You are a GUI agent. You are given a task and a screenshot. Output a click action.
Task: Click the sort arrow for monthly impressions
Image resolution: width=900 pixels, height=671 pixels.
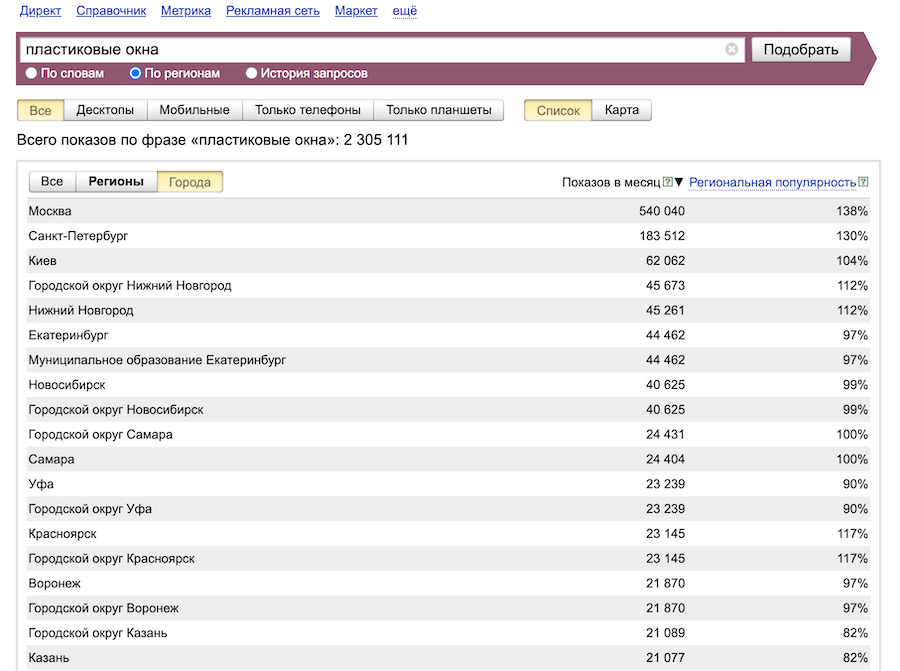[679, 182]
